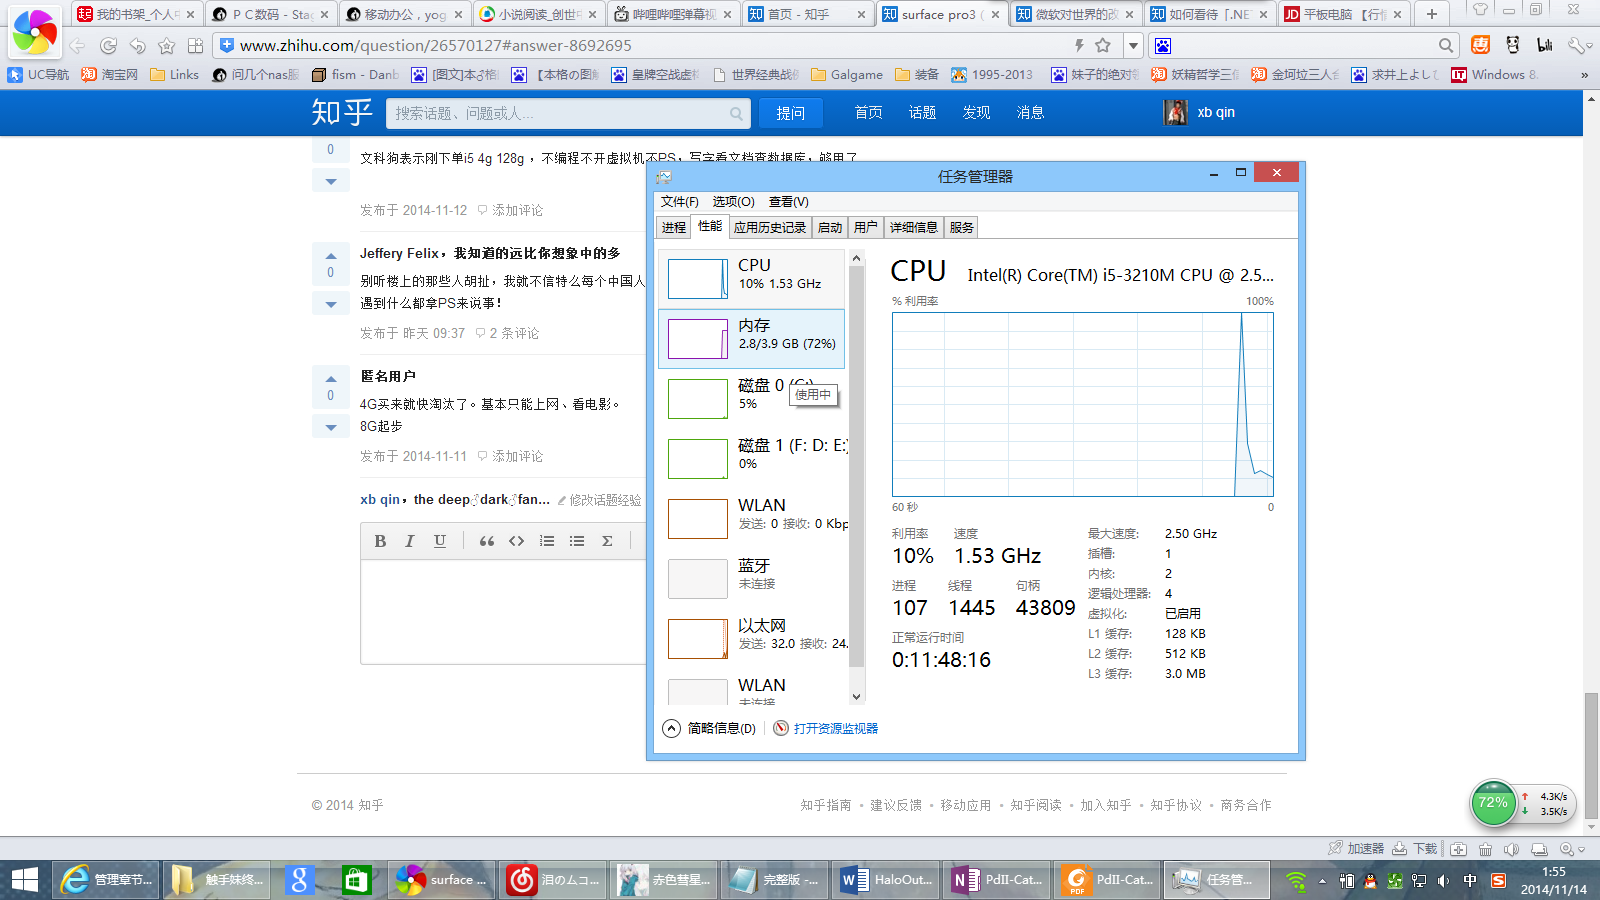
Task: Click the blue 提问 button on Zhihu
Action: point(791,112)
